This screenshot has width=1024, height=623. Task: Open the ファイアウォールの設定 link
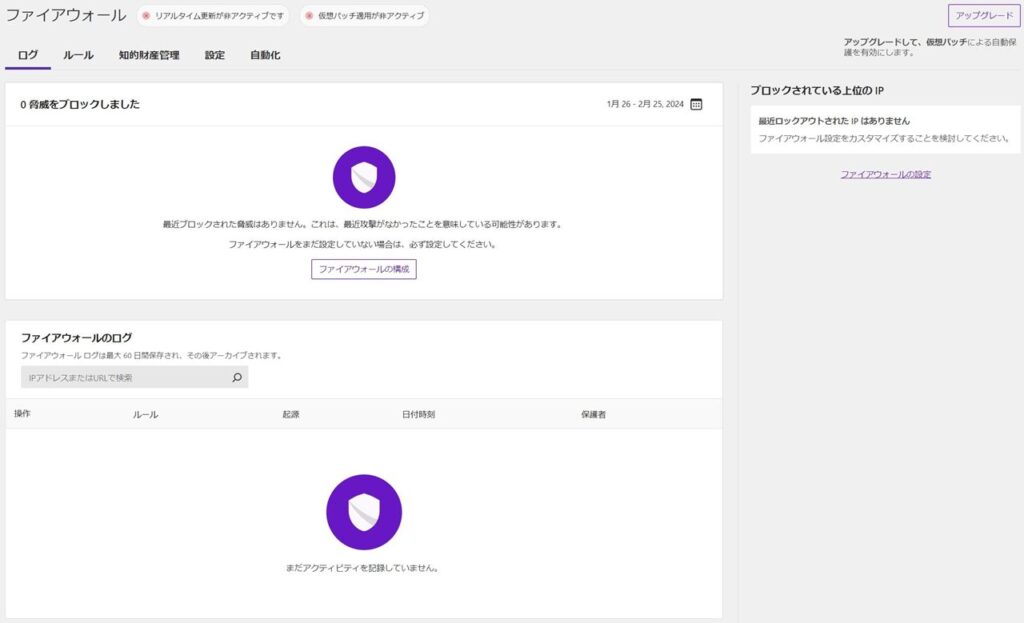(885, 174)
